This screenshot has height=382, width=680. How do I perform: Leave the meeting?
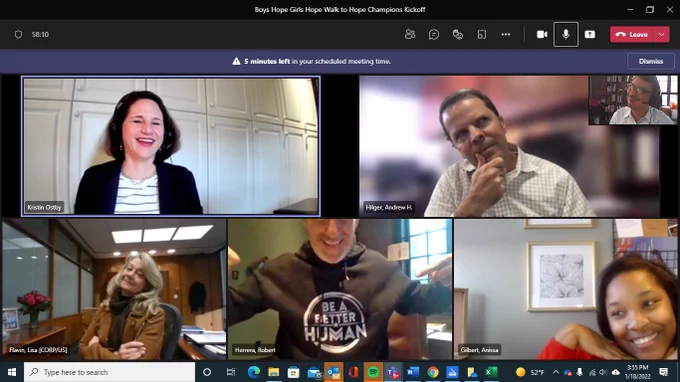pyautogui.click(x=632, y=34)
